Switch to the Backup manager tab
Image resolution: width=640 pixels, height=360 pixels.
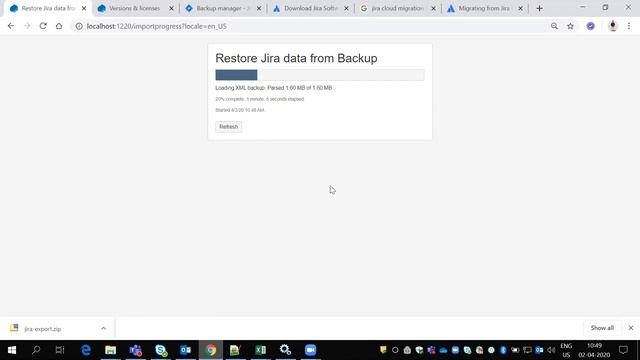[x=223, y=8]
